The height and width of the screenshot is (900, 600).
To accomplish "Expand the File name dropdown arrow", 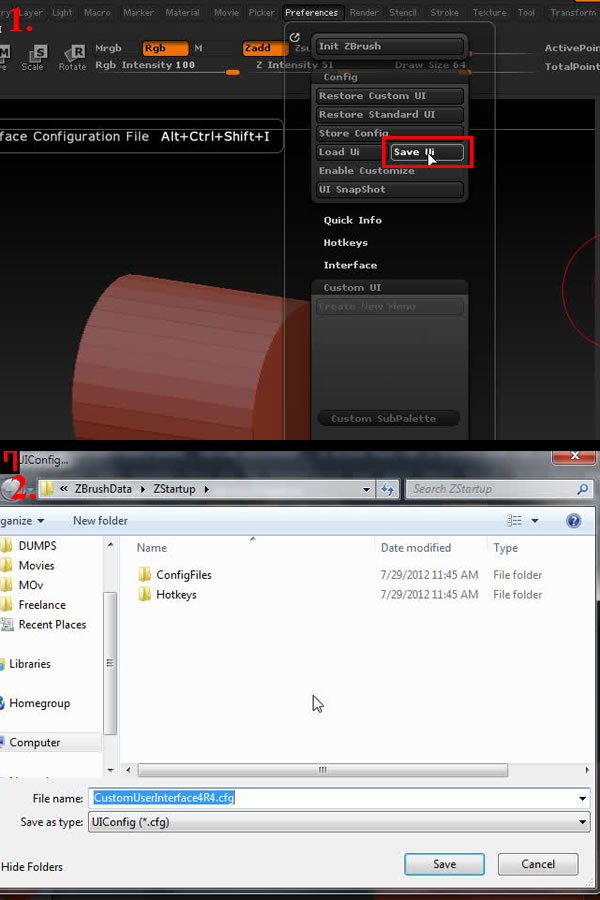I will [582, 798].
